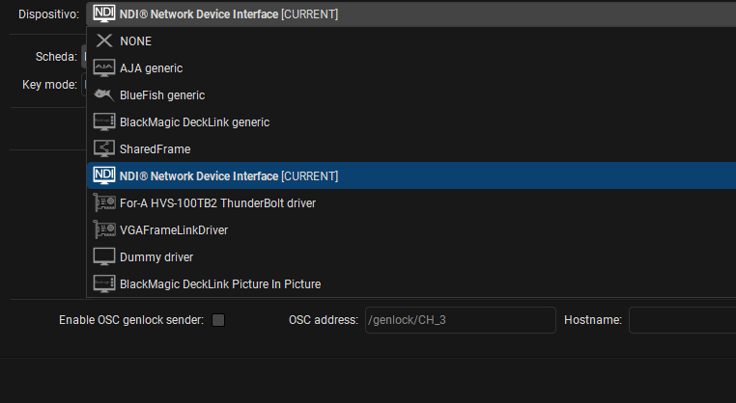
Task: Click the VGAFrameLinkDriver card icon
Action: (x=104, y=230)
